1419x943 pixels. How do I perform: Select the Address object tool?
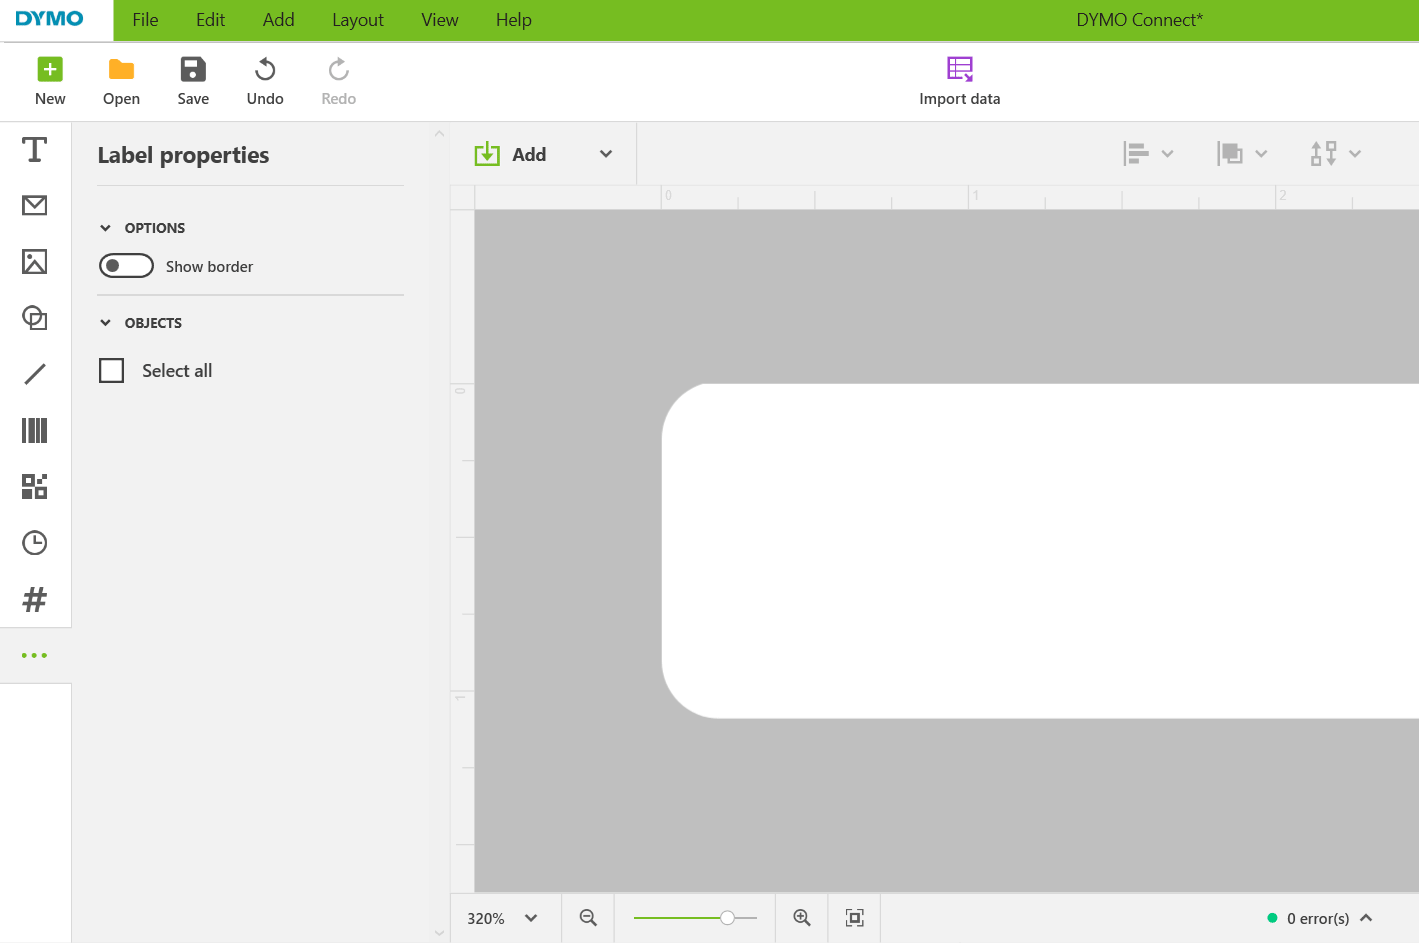point(35,206)
